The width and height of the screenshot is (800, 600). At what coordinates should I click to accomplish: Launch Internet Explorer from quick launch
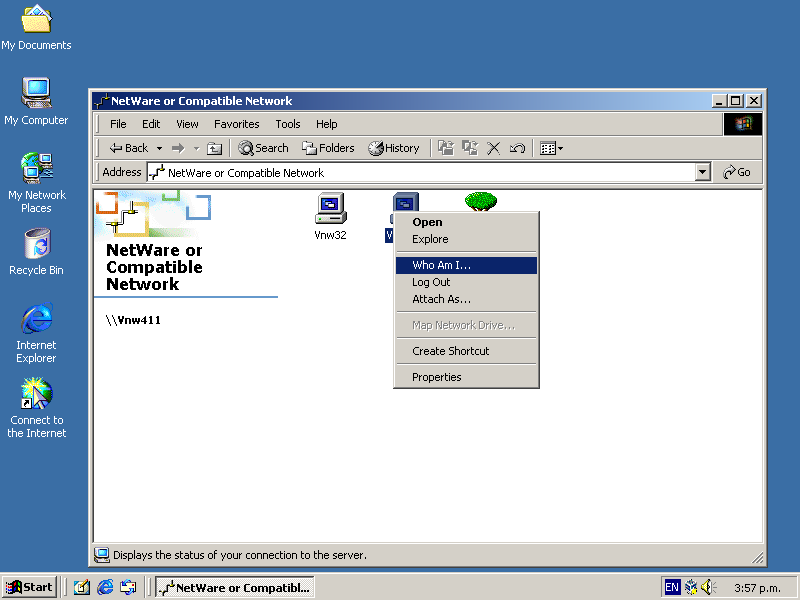point(105,587)
